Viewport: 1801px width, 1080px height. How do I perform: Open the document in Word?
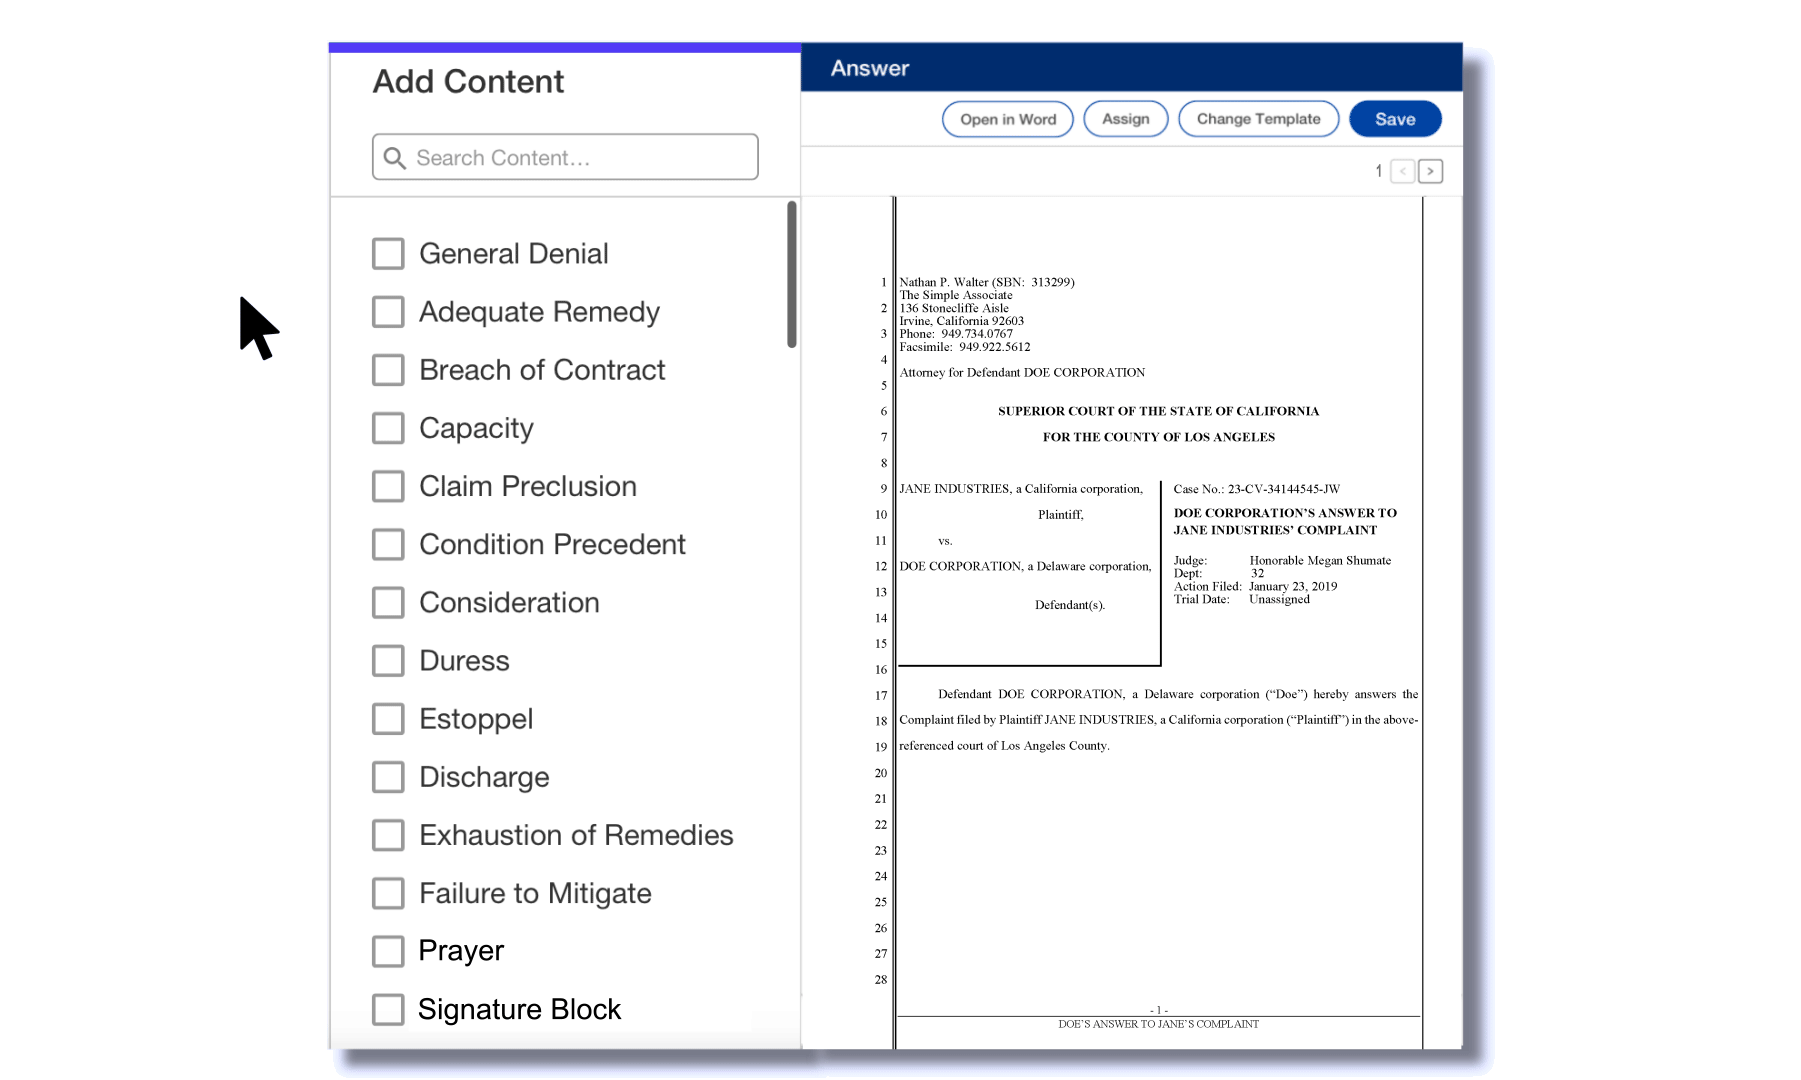(1008, 119)
